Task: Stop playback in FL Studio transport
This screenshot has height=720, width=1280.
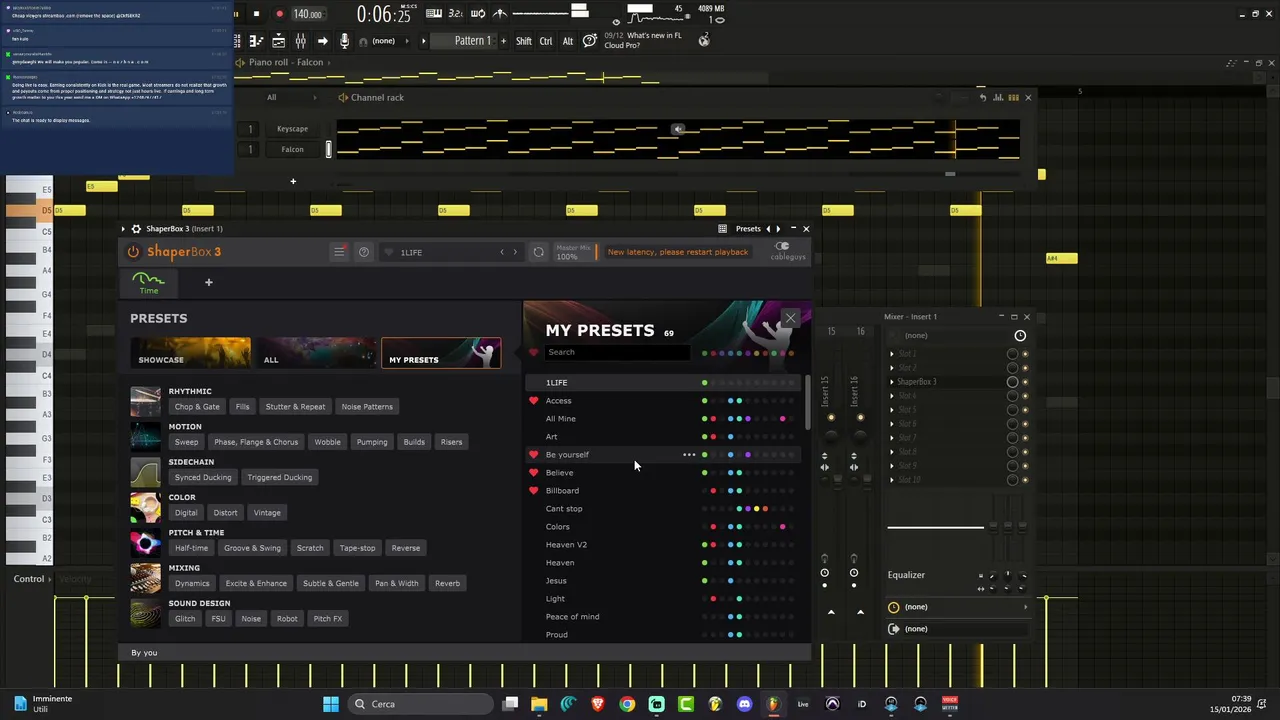Action: [x=256, y=14]
